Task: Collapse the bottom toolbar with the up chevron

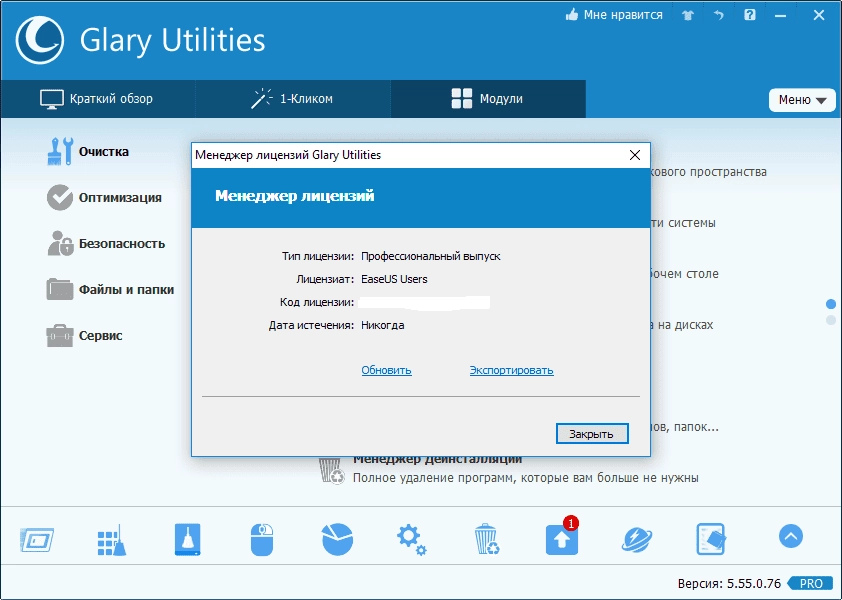Action: click(791, 536)
